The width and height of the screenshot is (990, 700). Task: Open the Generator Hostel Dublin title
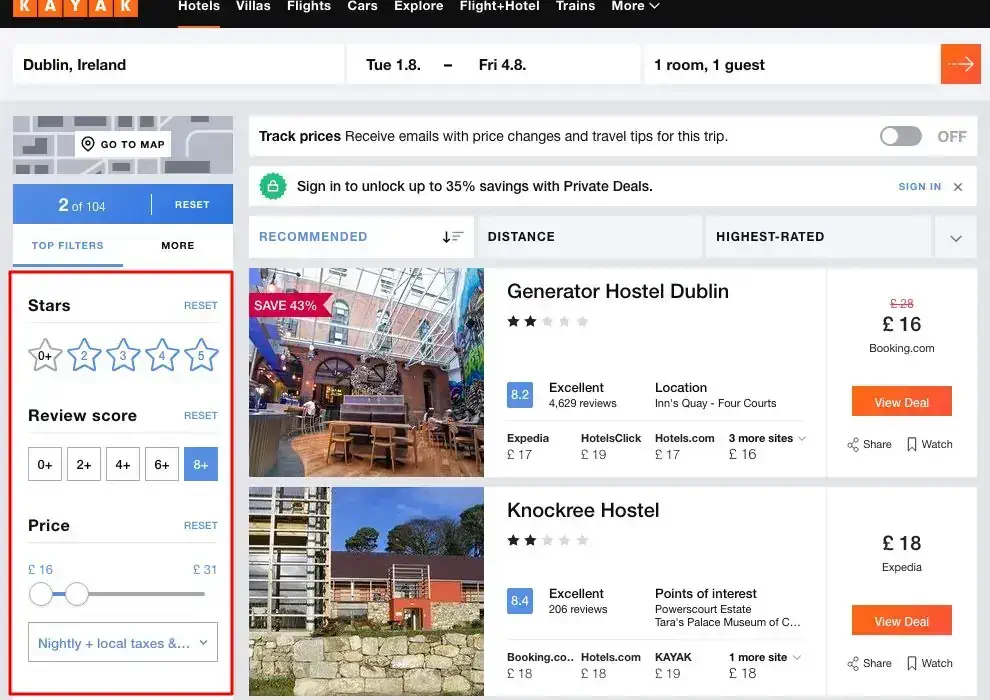click(x=617, y=291)
